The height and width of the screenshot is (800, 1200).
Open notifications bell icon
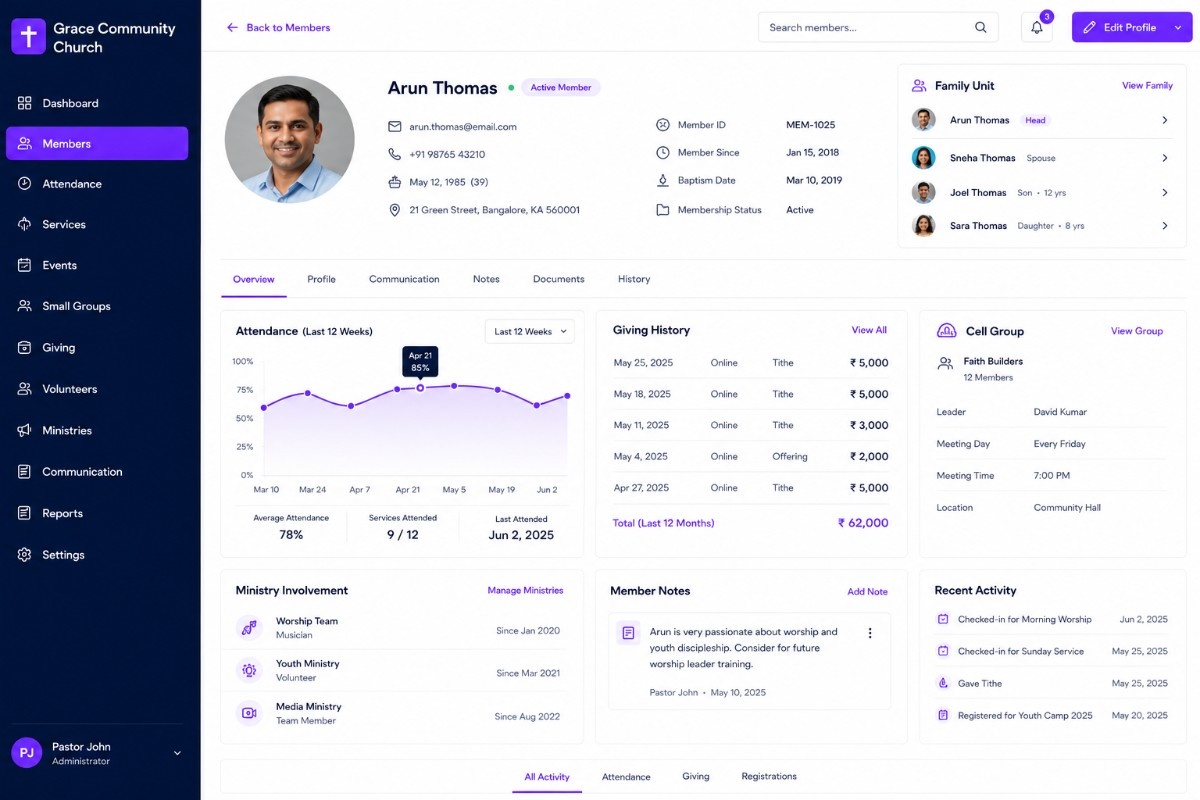point(1037,28)
